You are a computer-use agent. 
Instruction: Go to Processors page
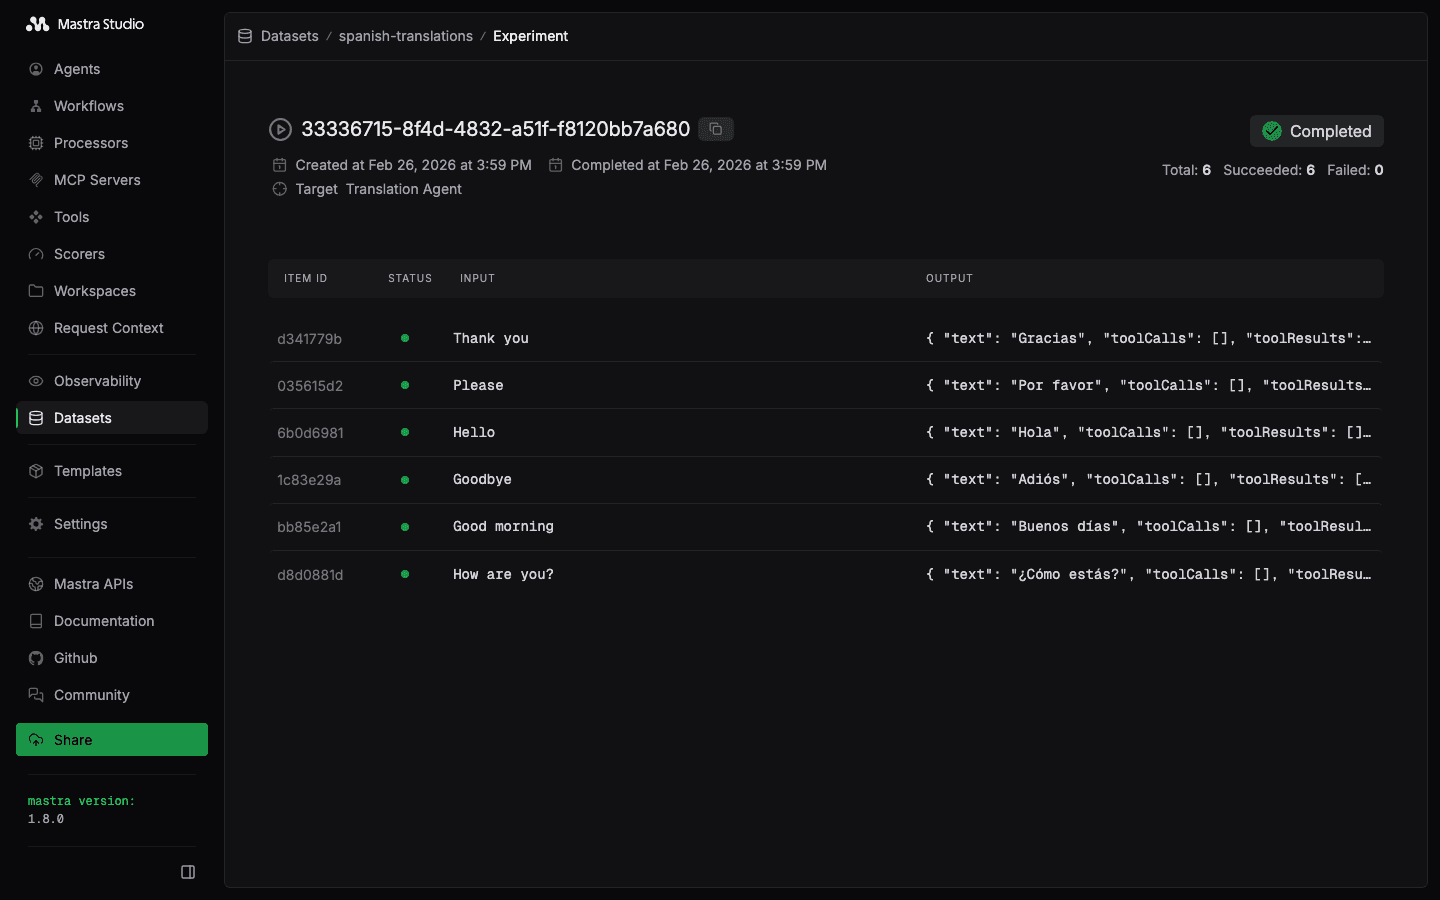point(91,143)
